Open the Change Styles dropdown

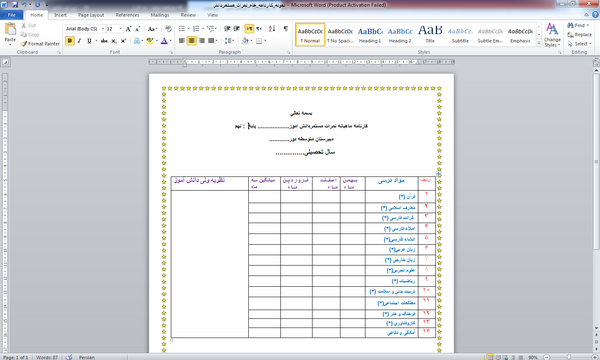(552, 35)
